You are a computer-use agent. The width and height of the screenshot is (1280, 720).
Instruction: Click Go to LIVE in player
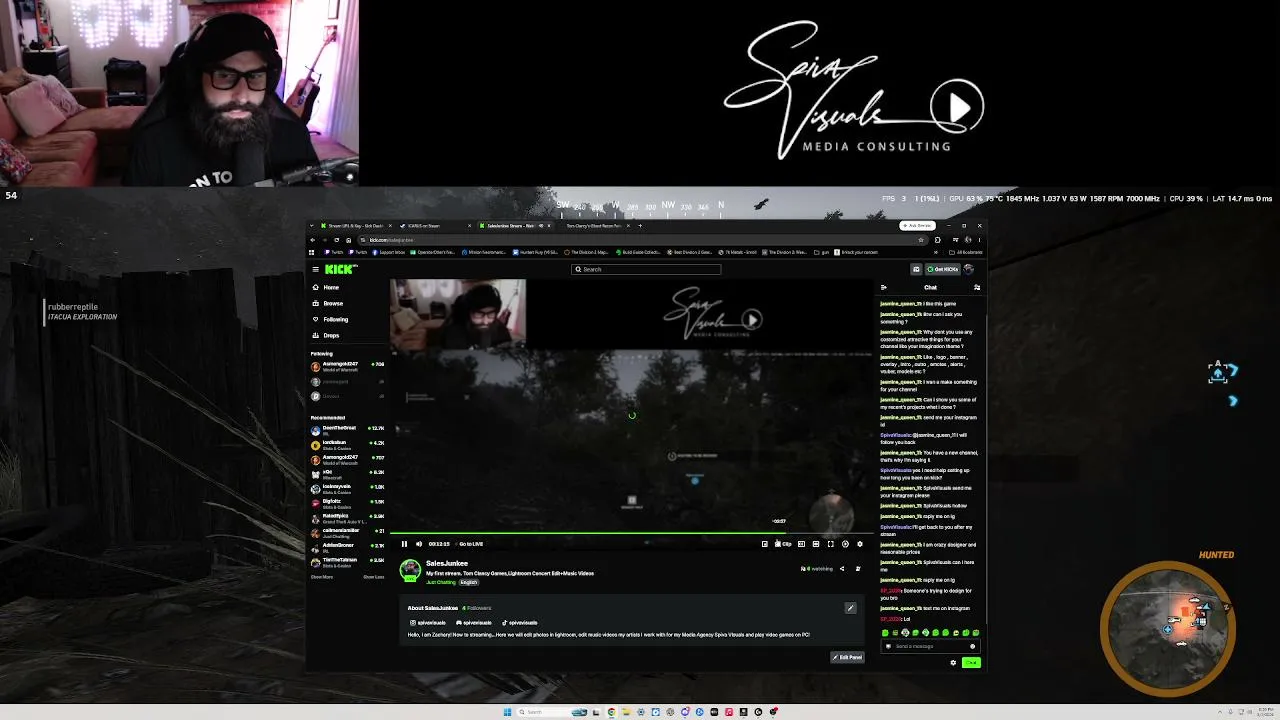(x=470, y=544)
